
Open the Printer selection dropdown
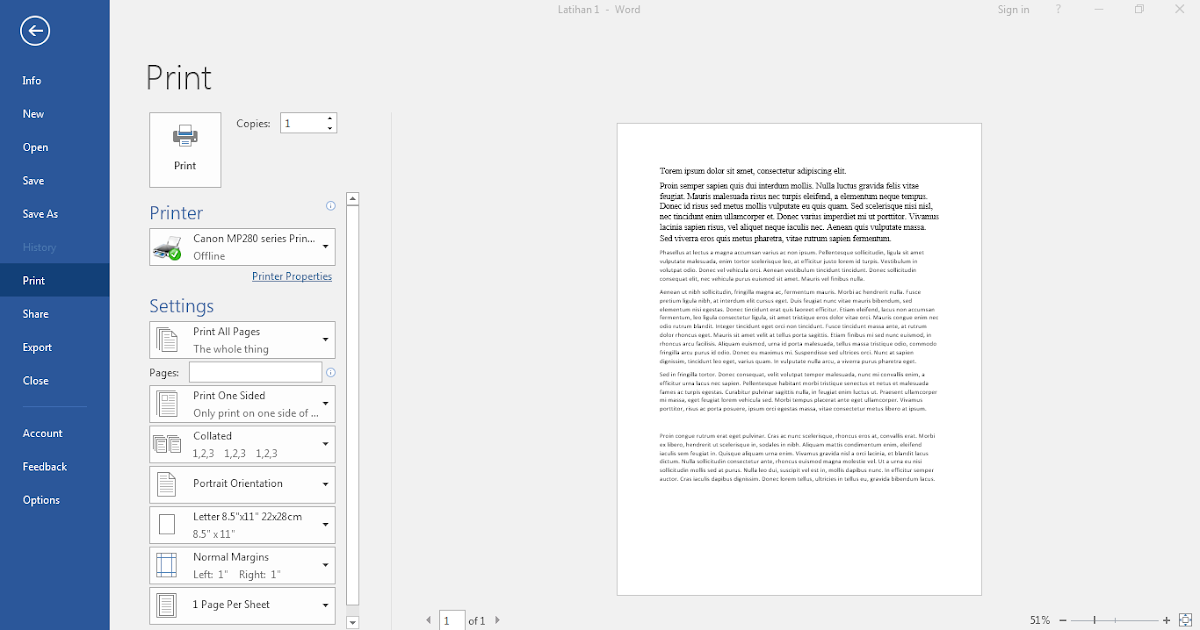[x=325, y=246]
